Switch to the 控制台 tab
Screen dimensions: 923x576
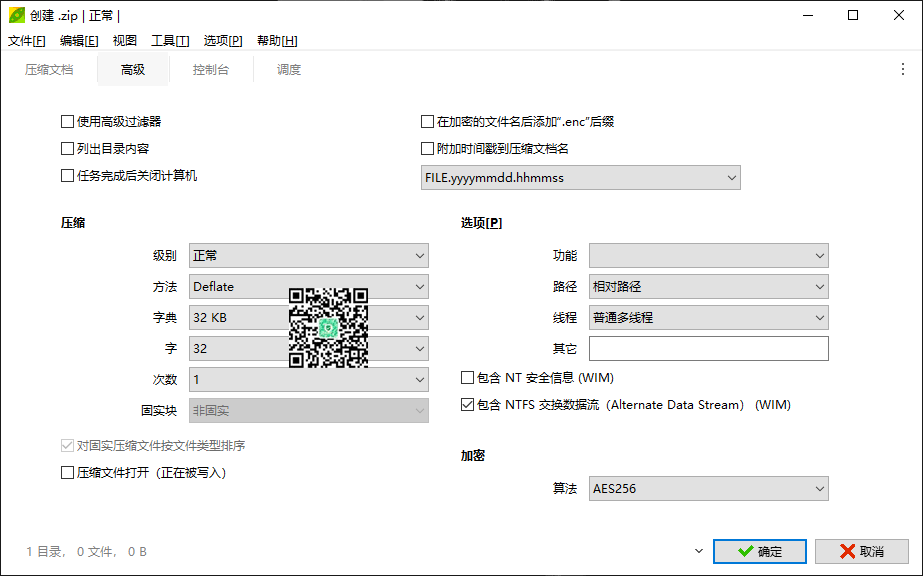point(211,70)
